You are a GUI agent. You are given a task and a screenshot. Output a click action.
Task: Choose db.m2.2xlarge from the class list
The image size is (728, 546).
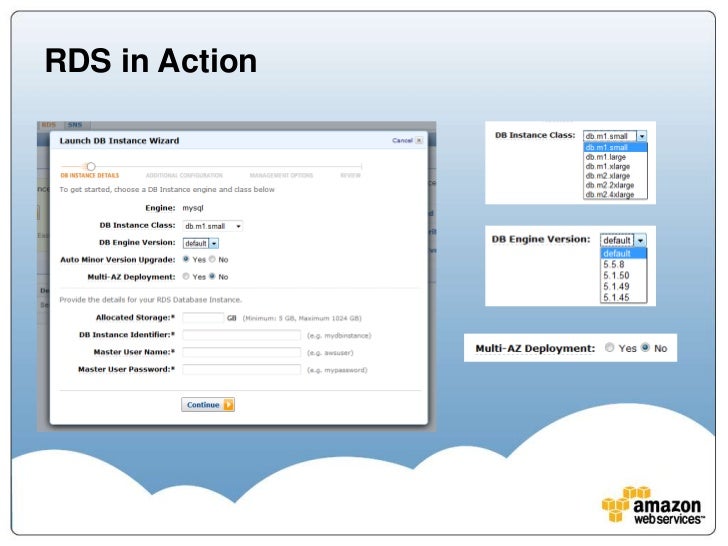click(x=615, y=185)
